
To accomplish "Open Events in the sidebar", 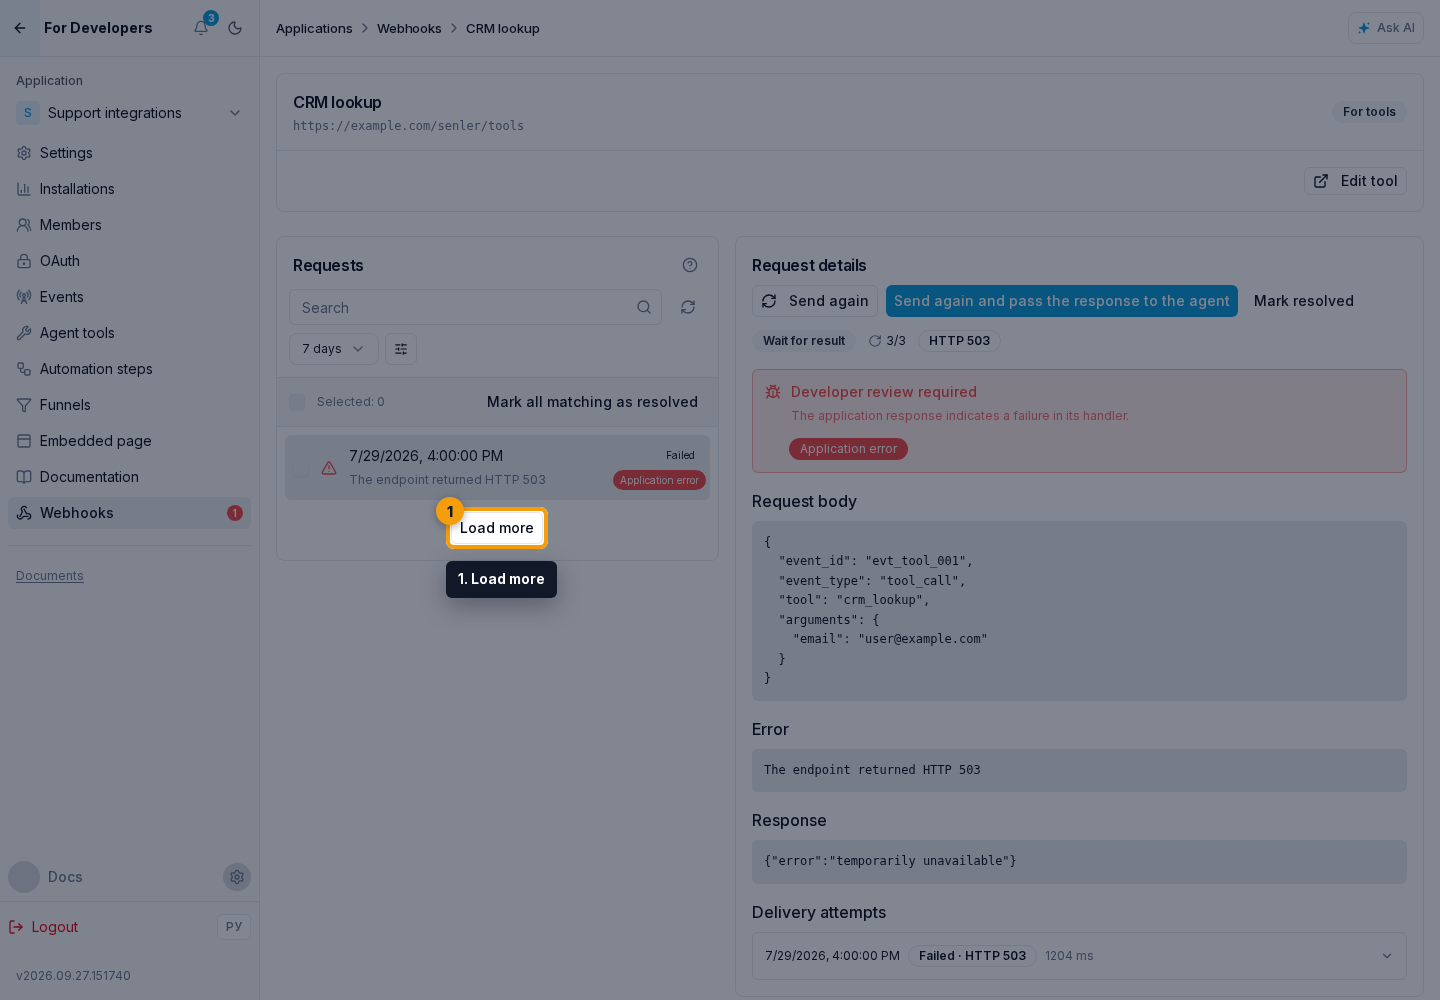I will (130, 297).
